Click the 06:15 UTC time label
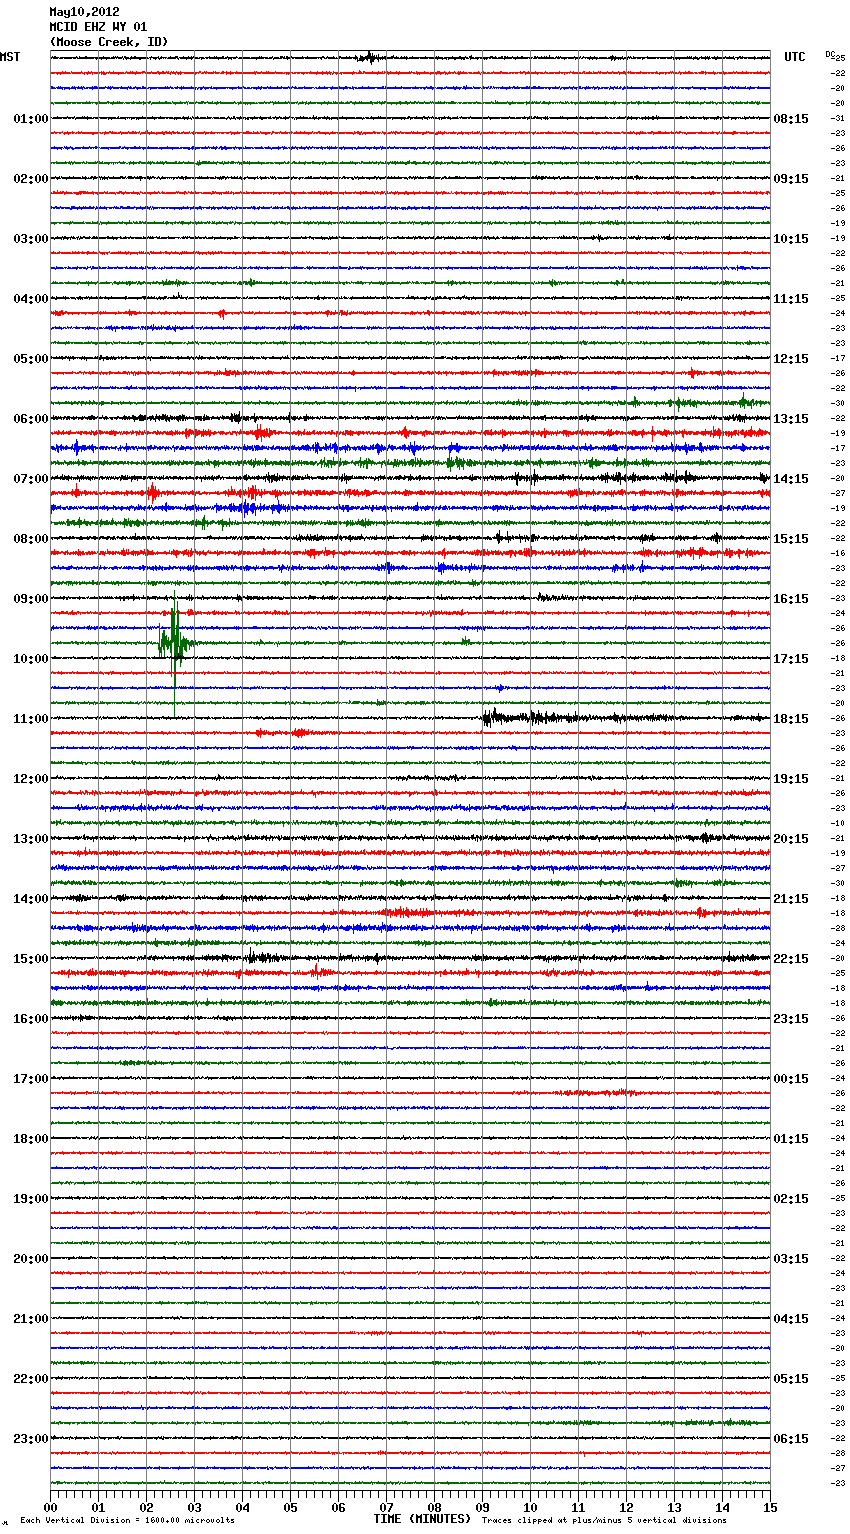The image size is (850, 1534). pyautogui.click(x=791, y=1439)
